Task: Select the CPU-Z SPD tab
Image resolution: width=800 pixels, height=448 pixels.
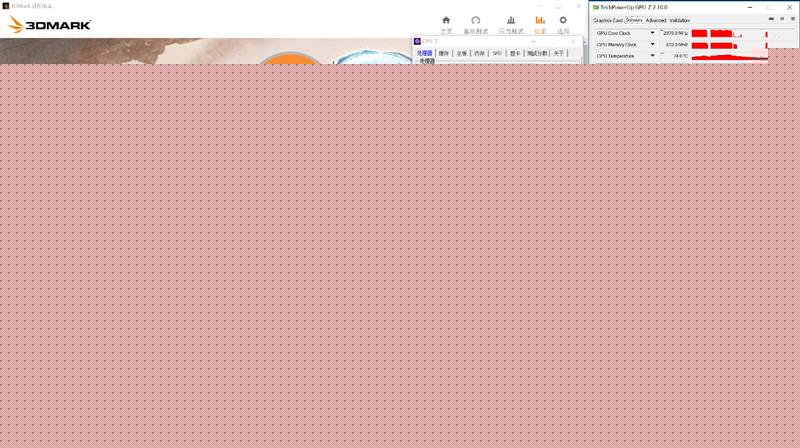Action: click(497, 53)
